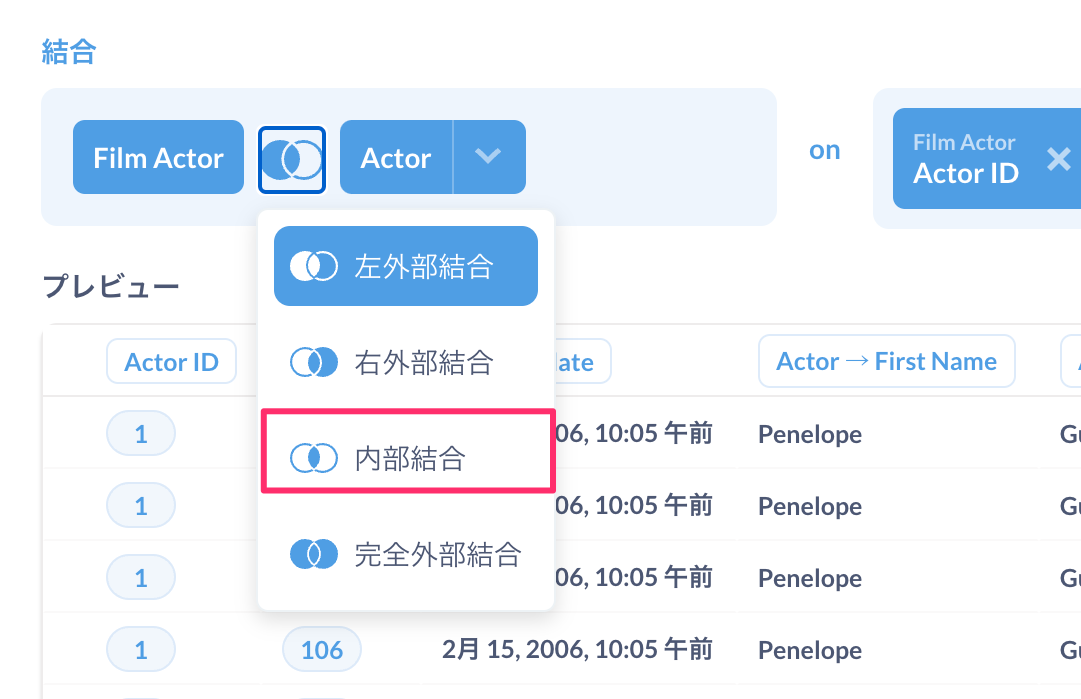The width and height of the screenshot is (1081, 699).
Task: Click the Actor ID column header
Action: click(171, 362)
